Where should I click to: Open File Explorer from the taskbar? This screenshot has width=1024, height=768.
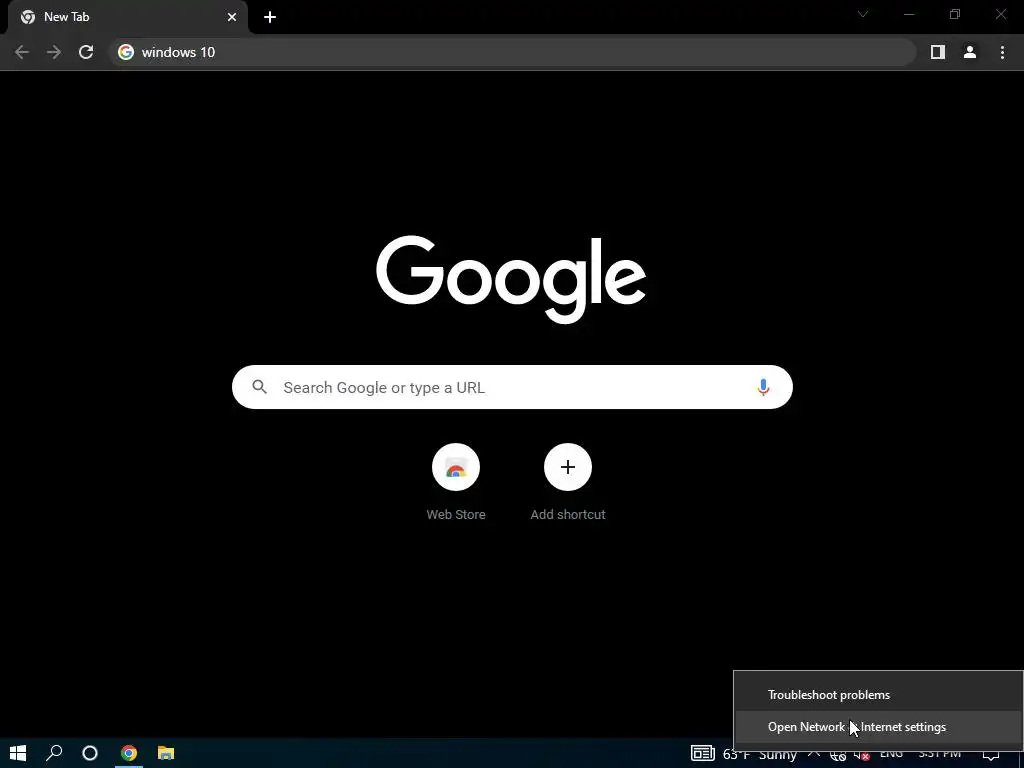pos(166,753)
